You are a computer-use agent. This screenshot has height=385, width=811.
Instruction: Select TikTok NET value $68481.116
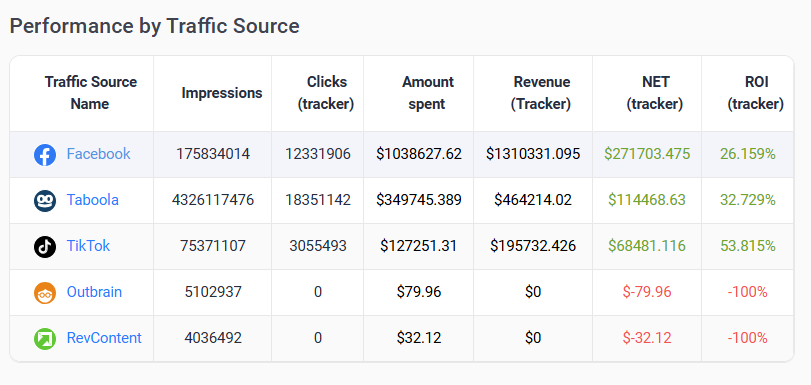click(x=647, y=246)
